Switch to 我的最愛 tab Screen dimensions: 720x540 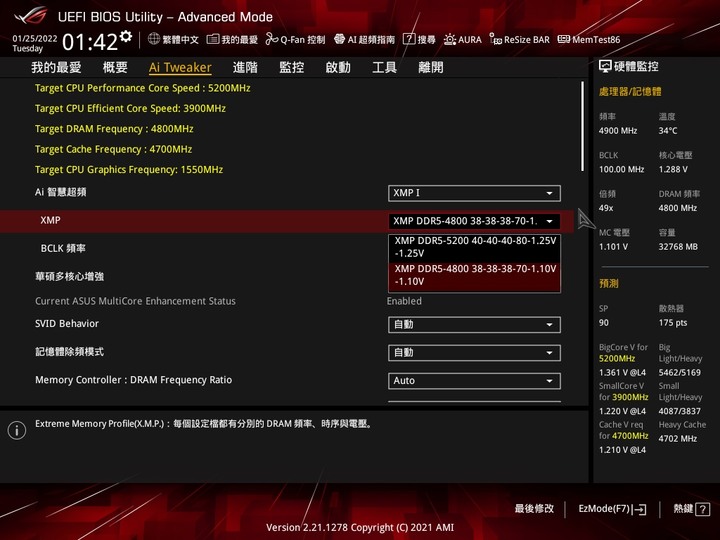(x=56, y=68)
